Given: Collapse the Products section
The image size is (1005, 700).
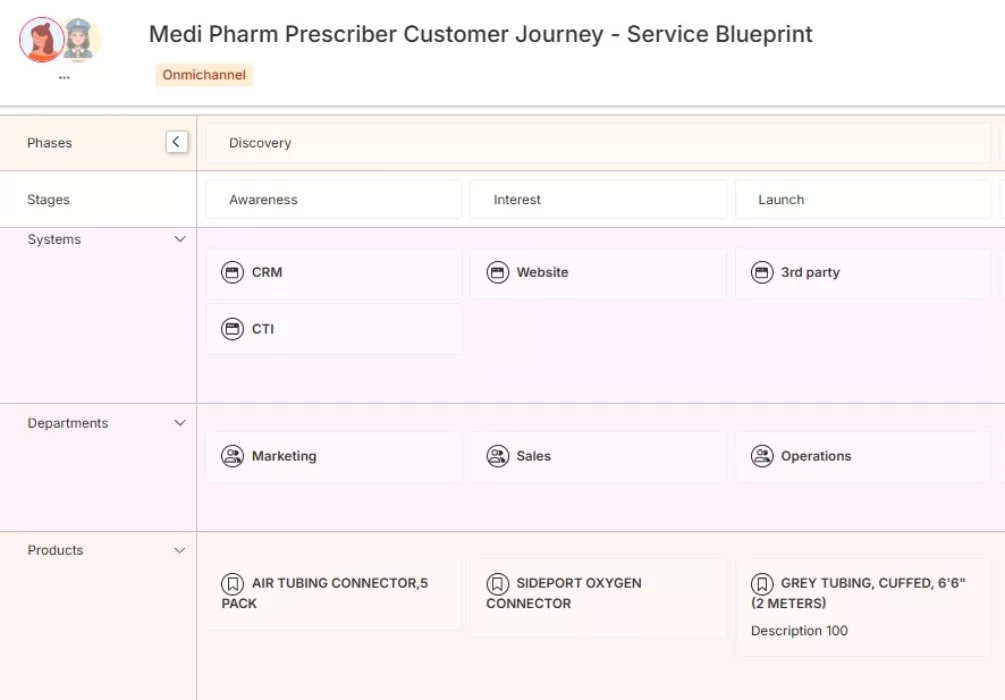Looking at the screenshot, I should [x=180, y=549].
